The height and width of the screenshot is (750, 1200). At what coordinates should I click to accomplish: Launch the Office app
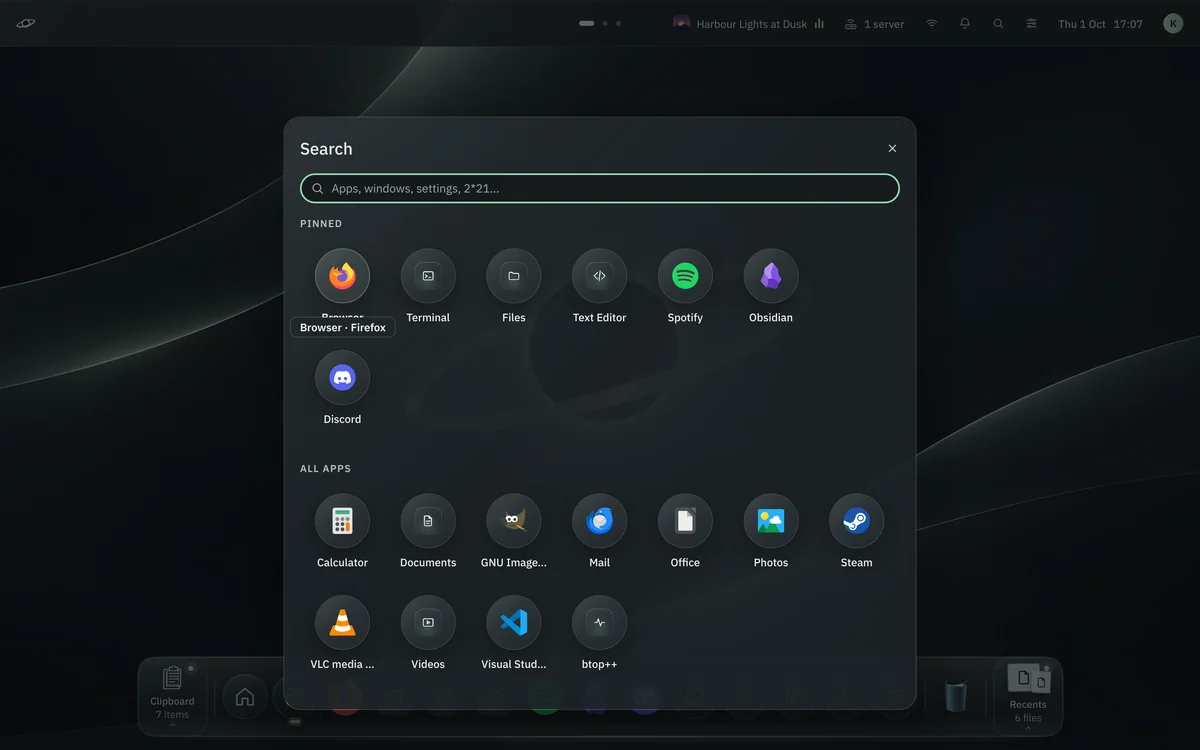tap(685, 521)
